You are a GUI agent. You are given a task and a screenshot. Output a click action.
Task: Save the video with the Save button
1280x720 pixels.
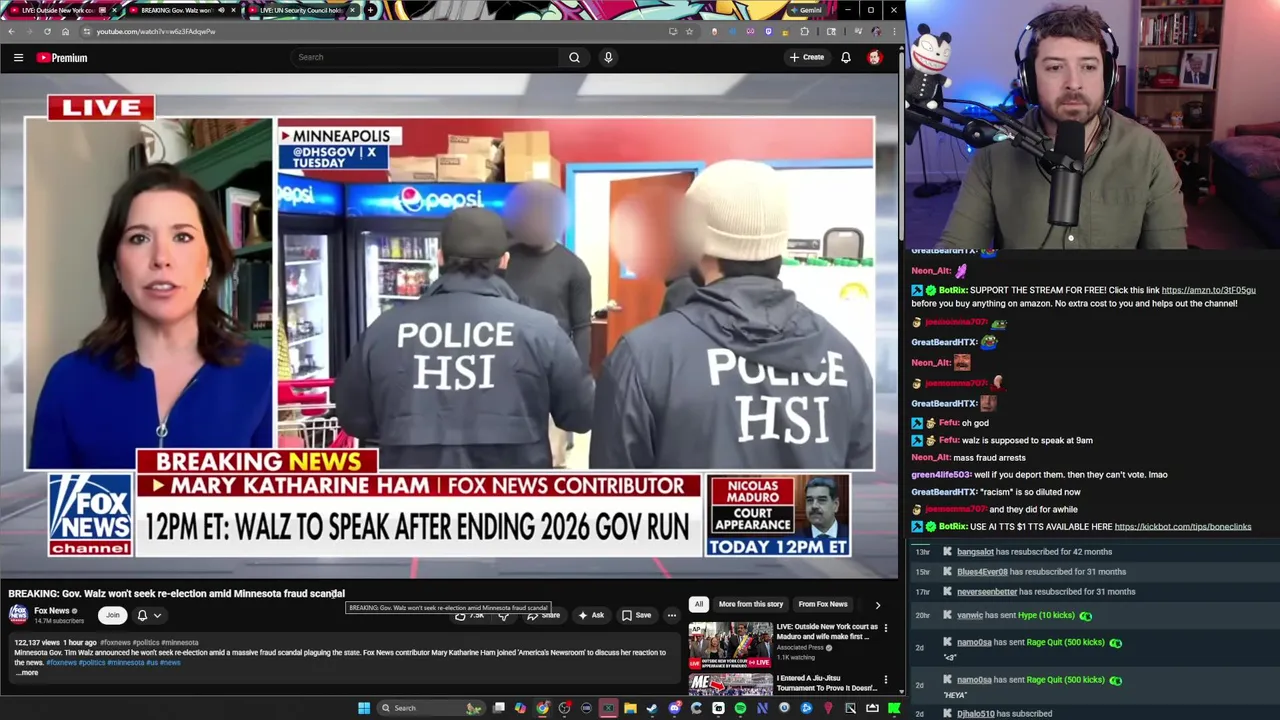[x=636, y=615]
